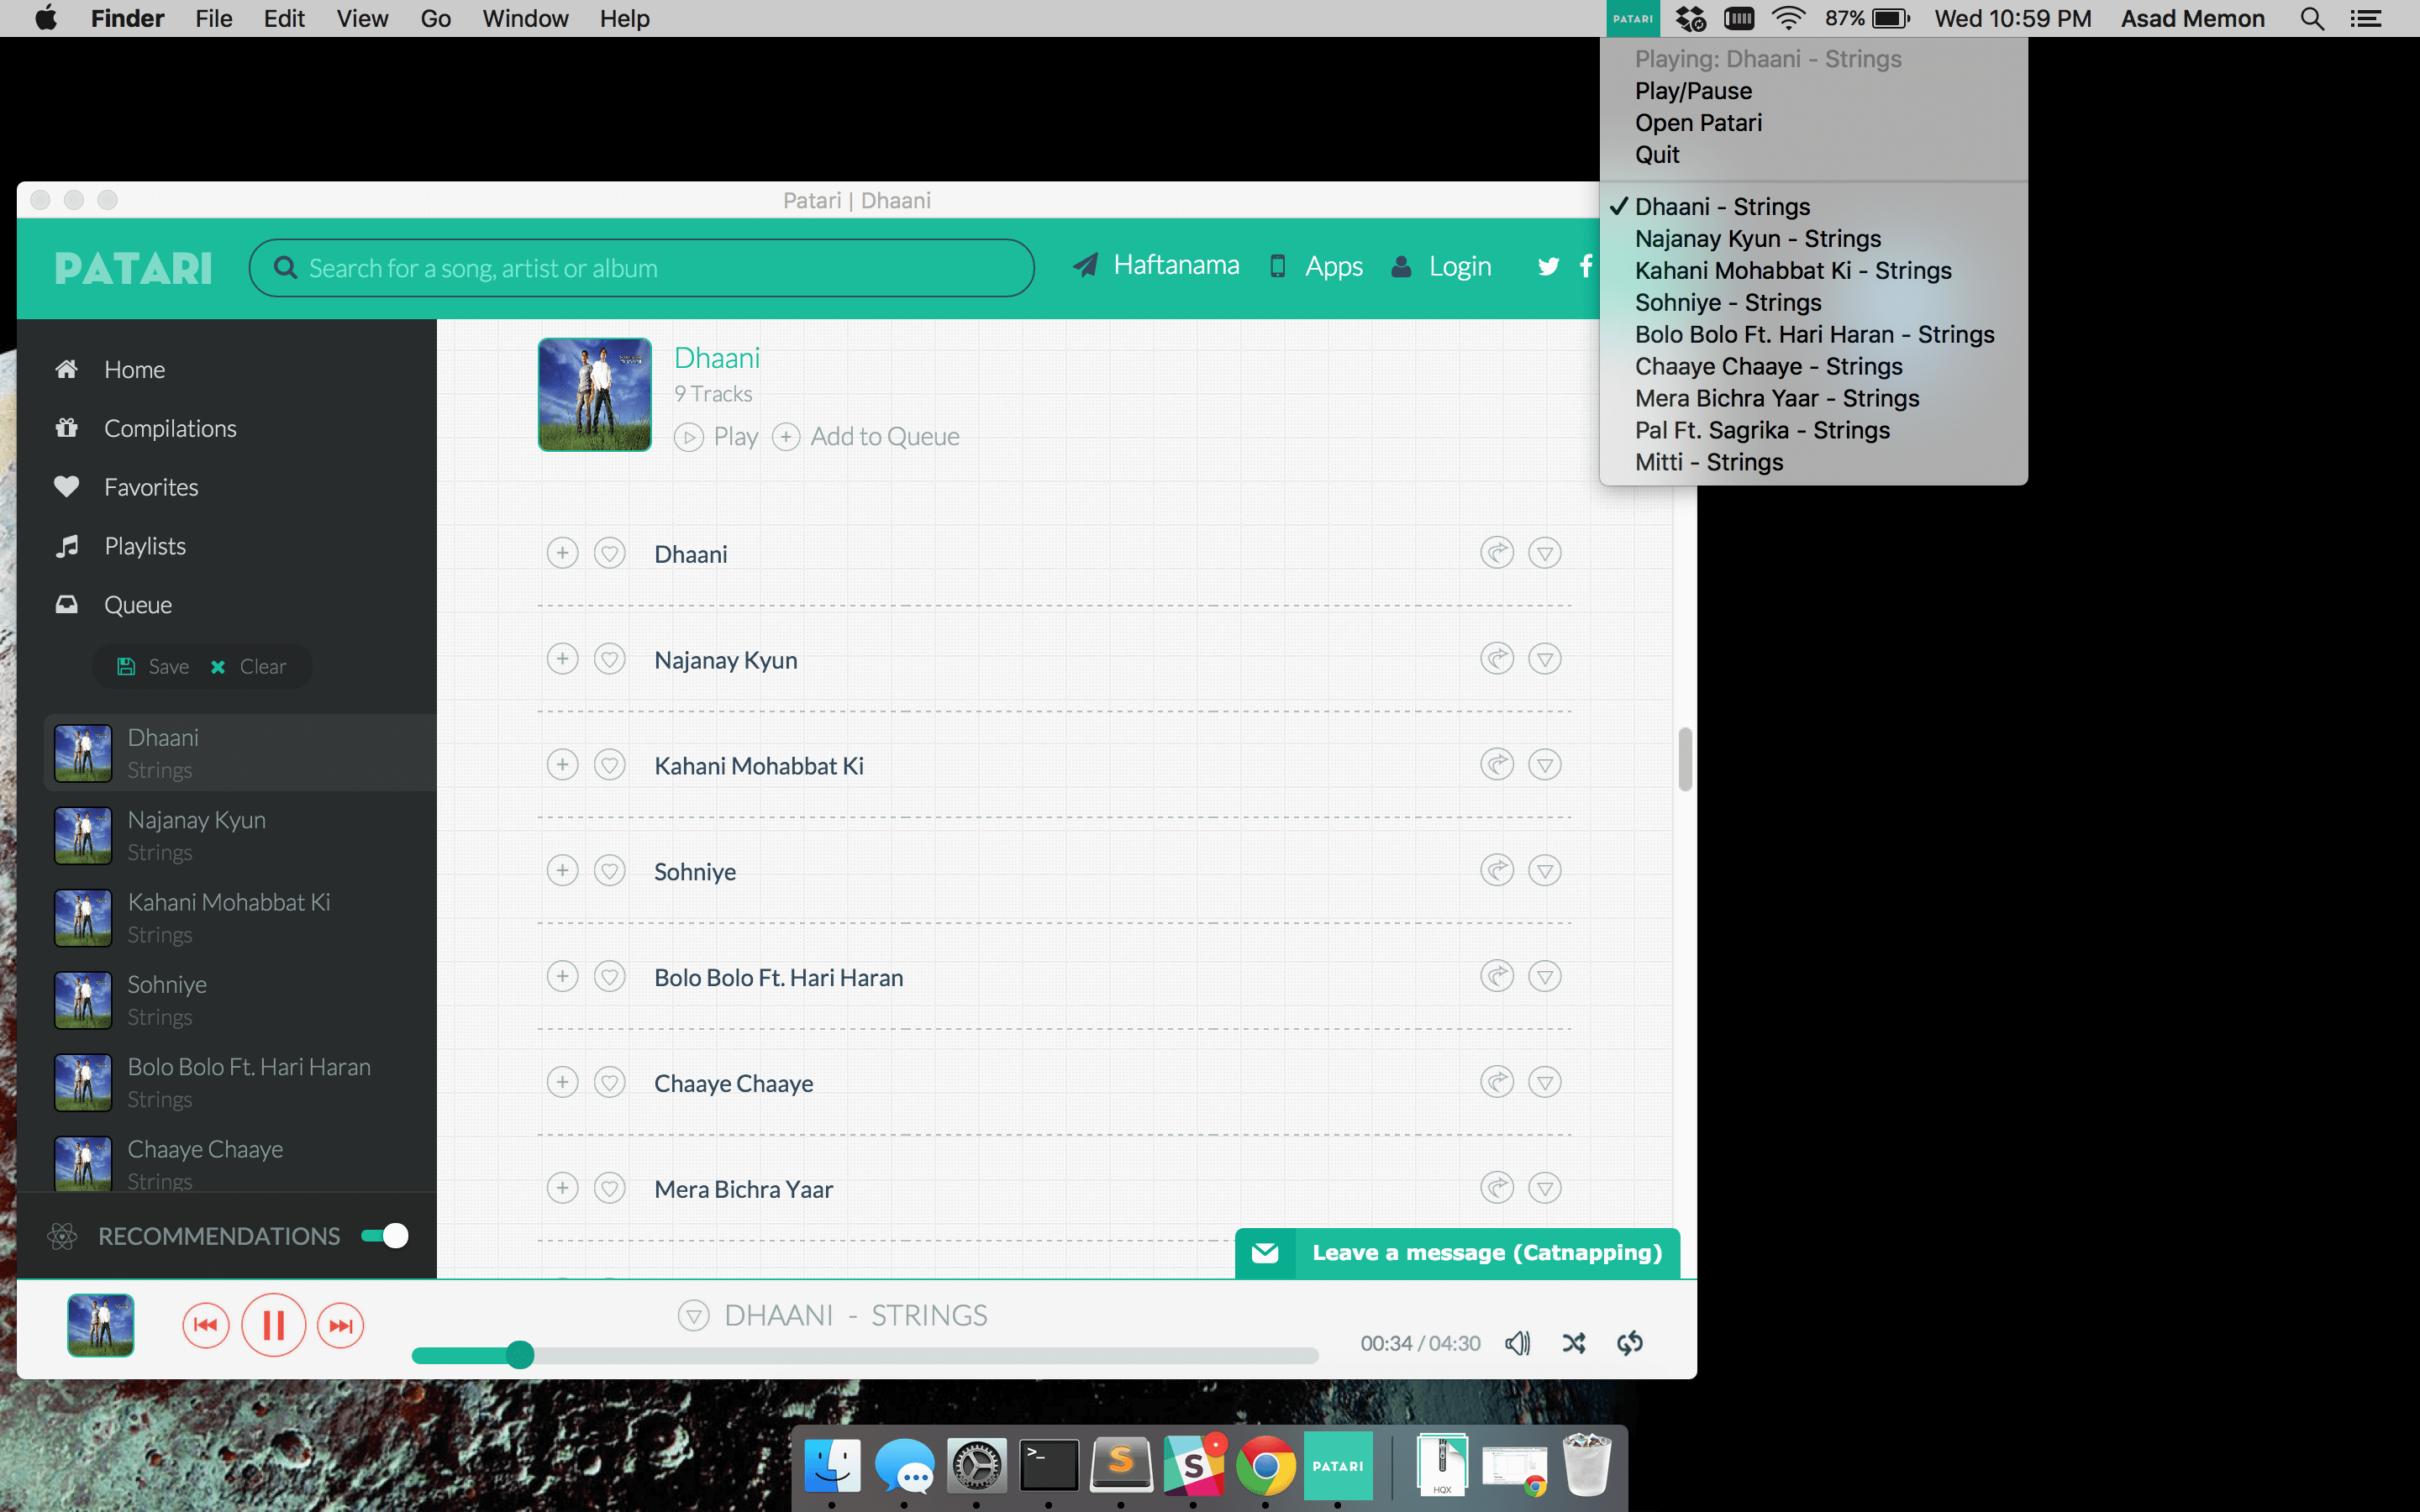Viewport: 2420px width, 1512px height.
Task: Add Sohniye track to queue plus icon
Action: tap(563, 871)
